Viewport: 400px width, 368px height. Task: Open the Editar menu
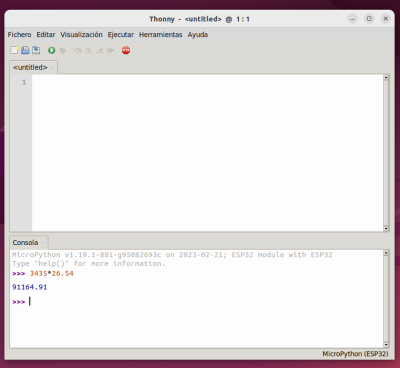click(46, 35)
